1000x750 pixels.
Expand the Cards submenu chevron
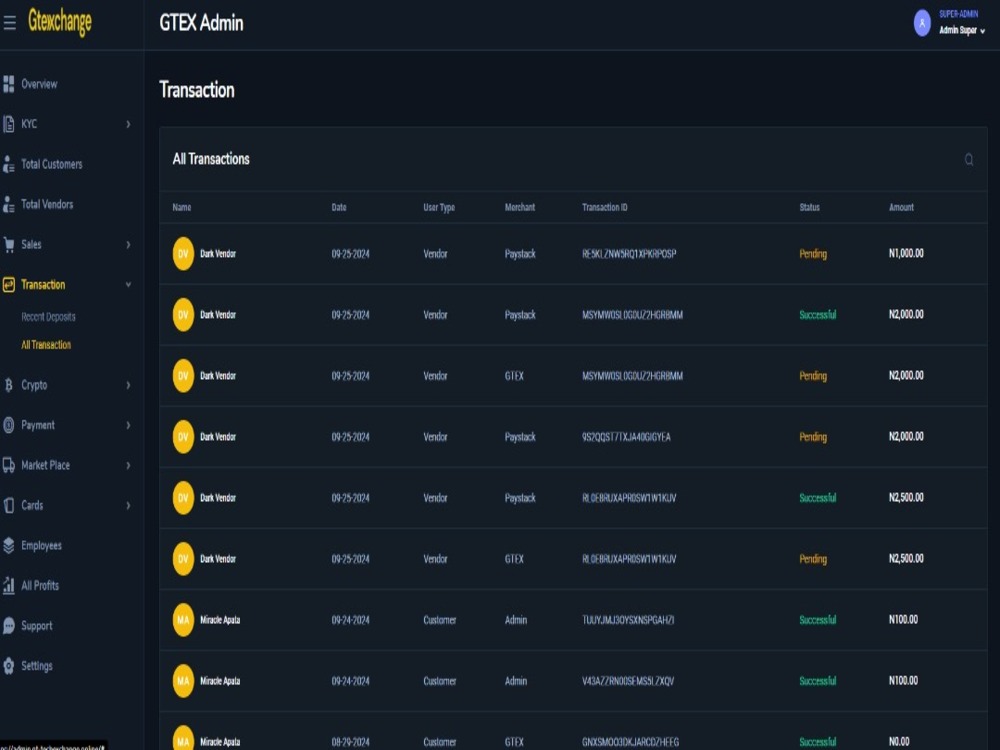point(128,505)
